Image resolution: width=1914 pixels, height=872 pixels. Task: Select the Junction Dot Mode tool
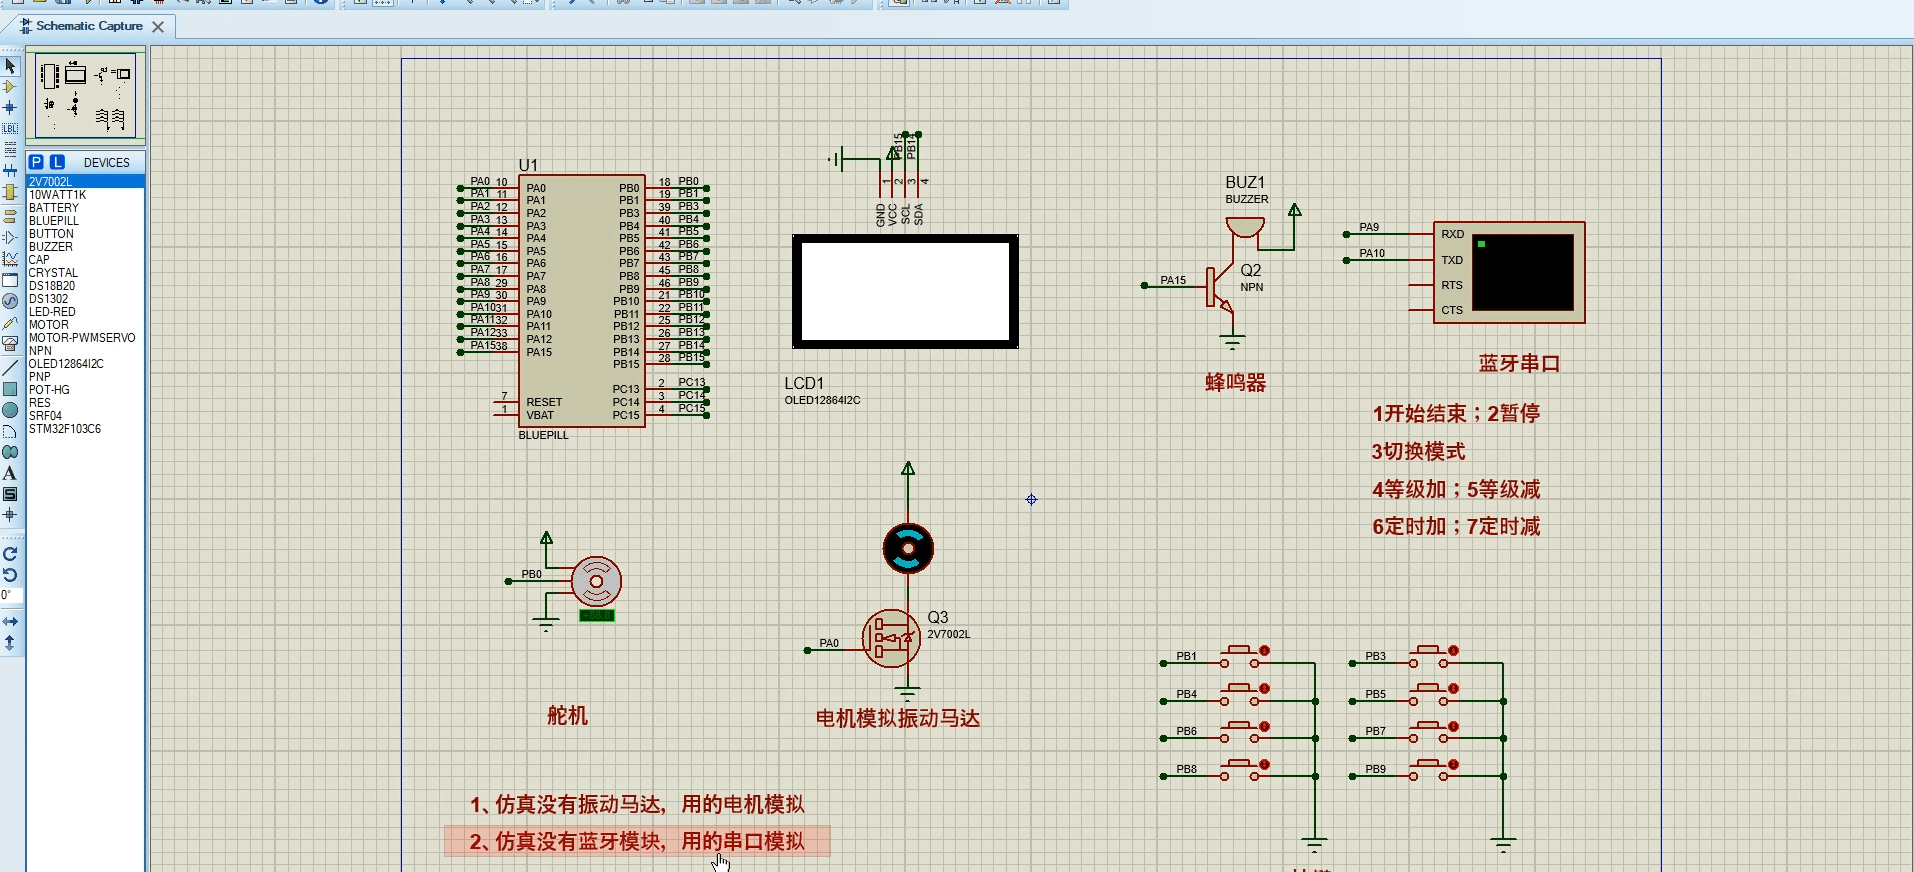pos(10,108)
